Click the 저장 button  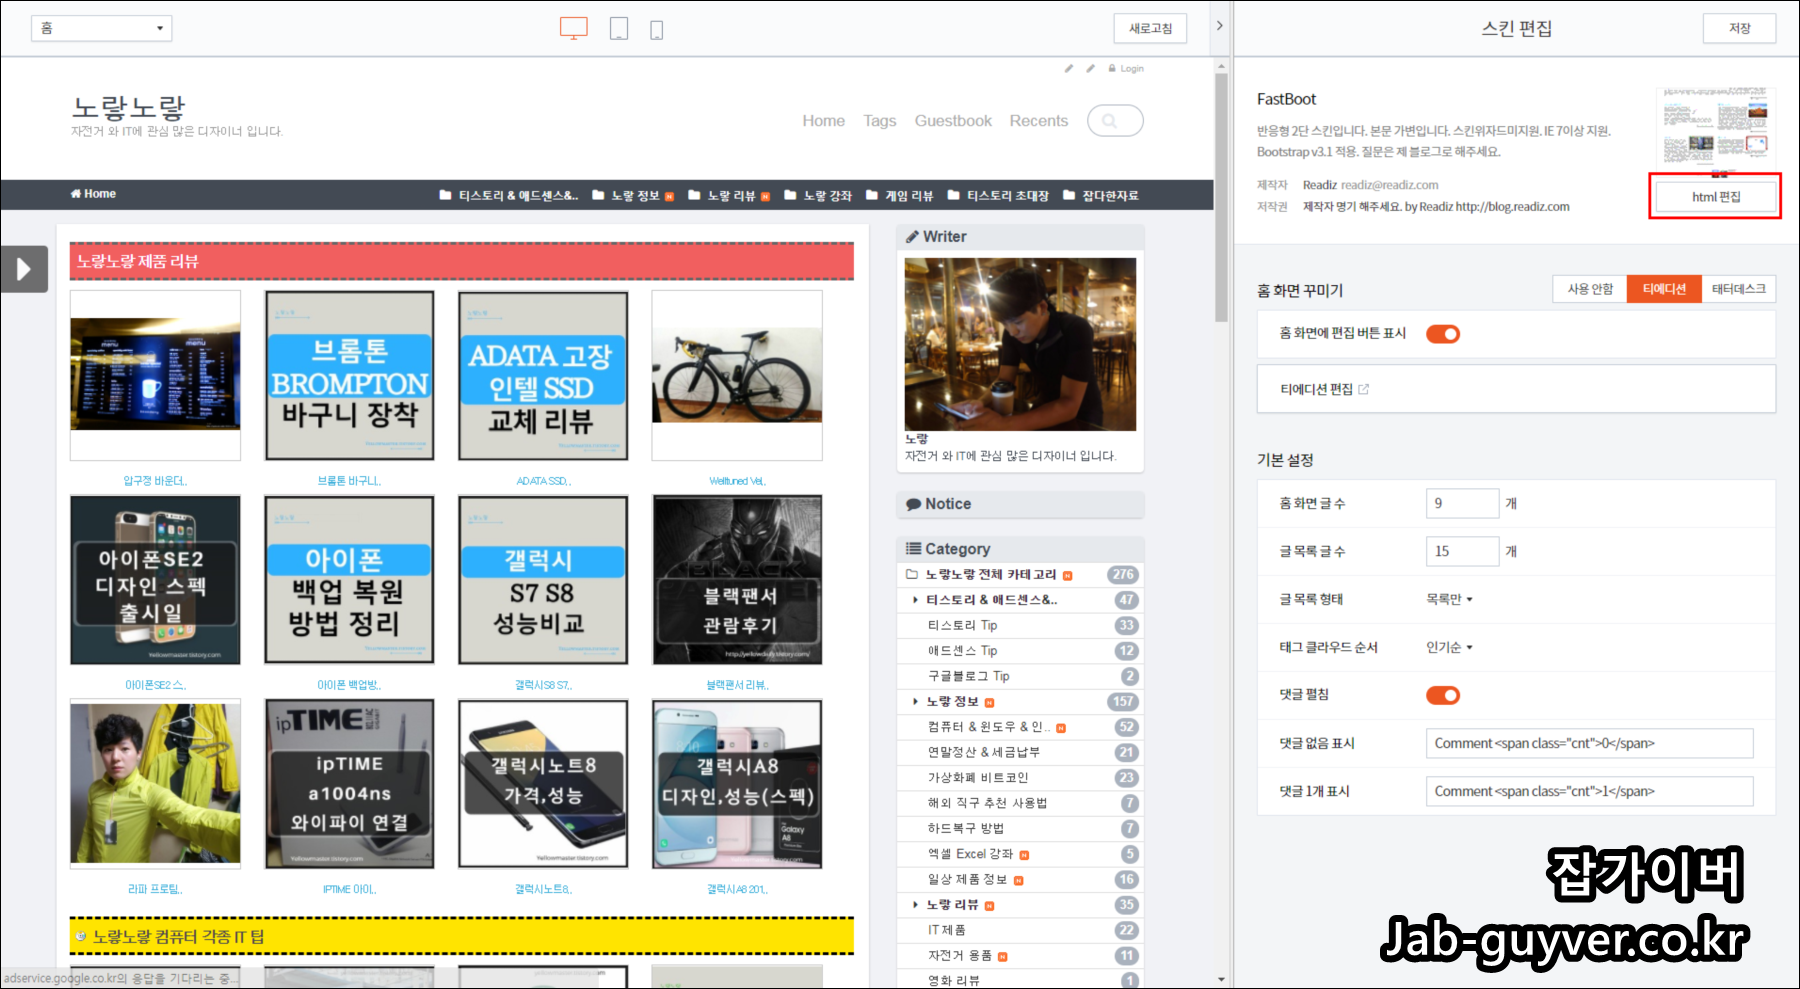tap(1739, 28)
